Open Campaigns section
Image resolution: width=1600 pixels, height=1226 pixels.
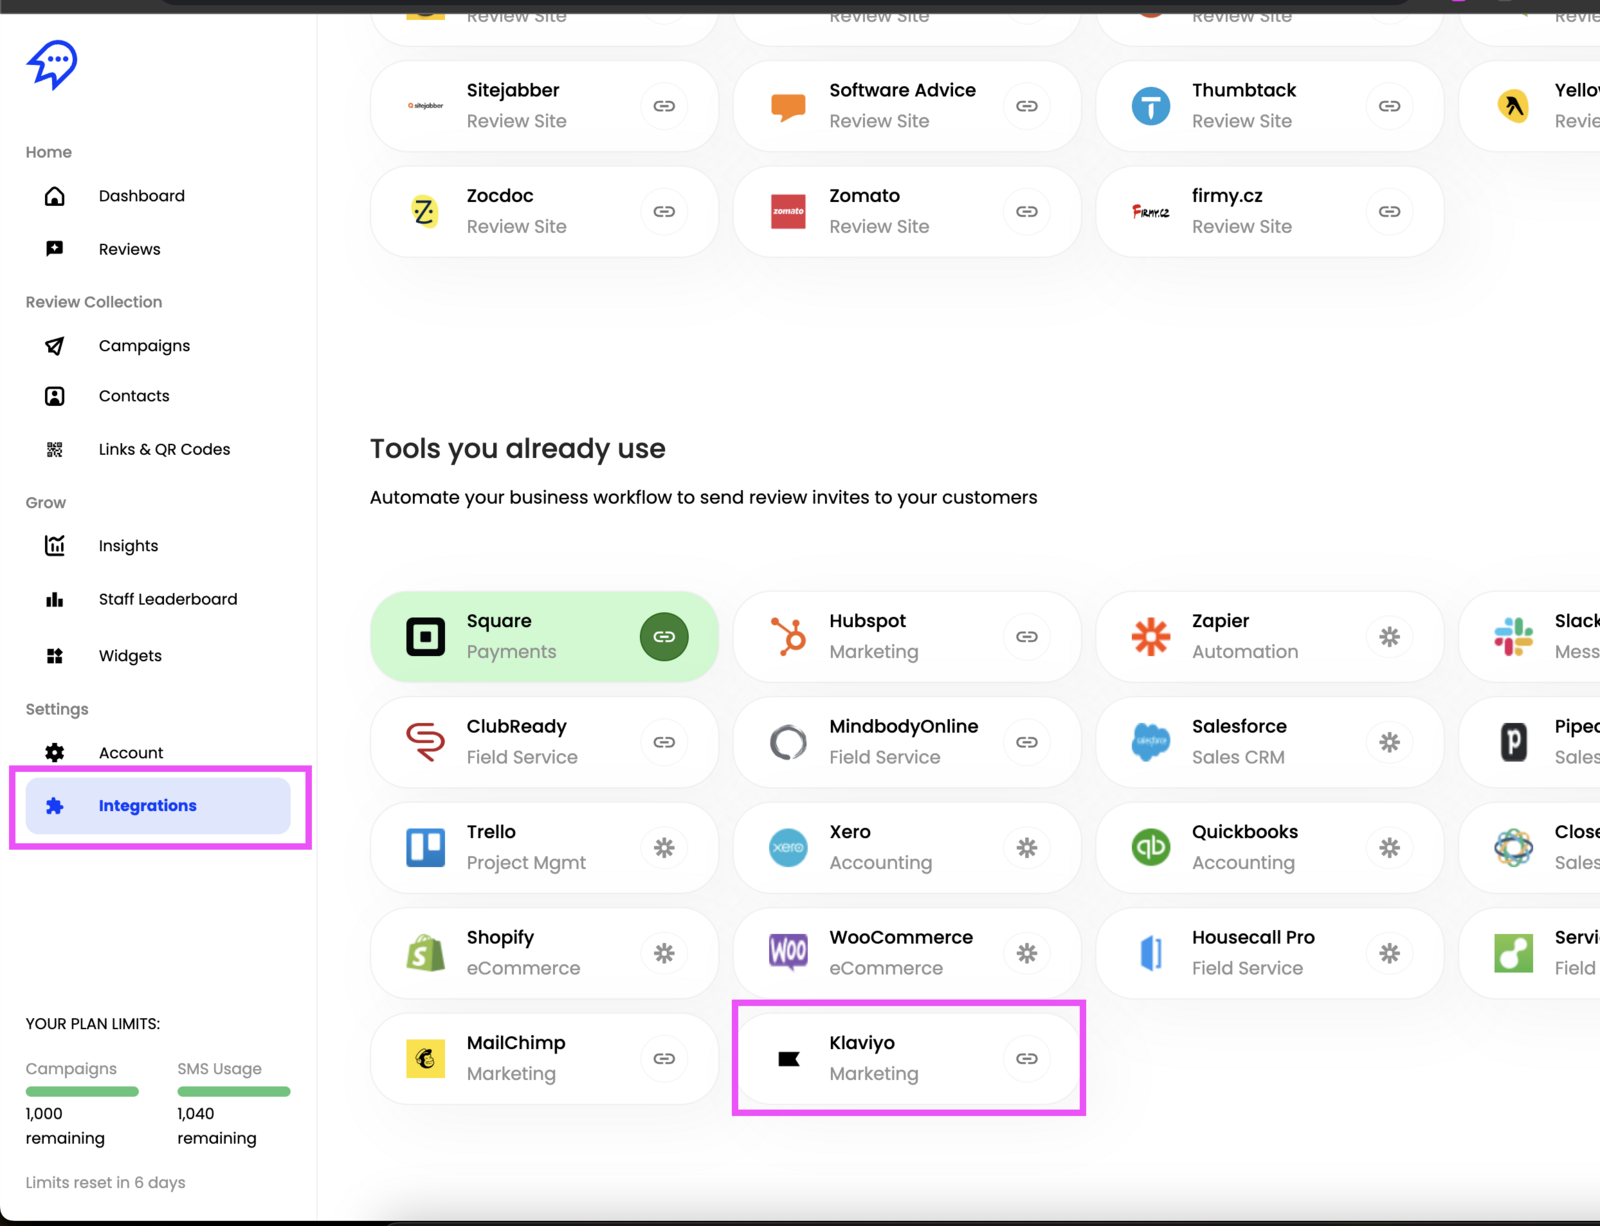(144, 346)
